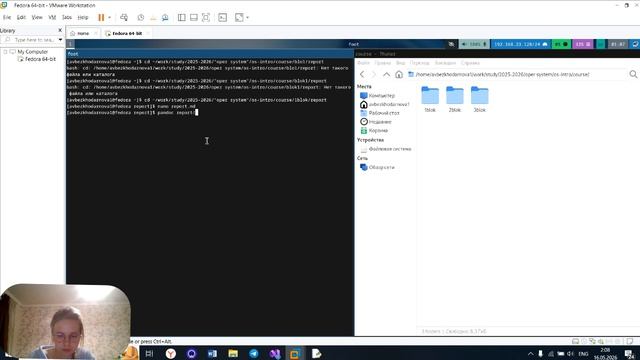The height and width of the screenshot is (360, 640).
Task: Go to the home folder in Thunar
Action: [x=399, y=74]
